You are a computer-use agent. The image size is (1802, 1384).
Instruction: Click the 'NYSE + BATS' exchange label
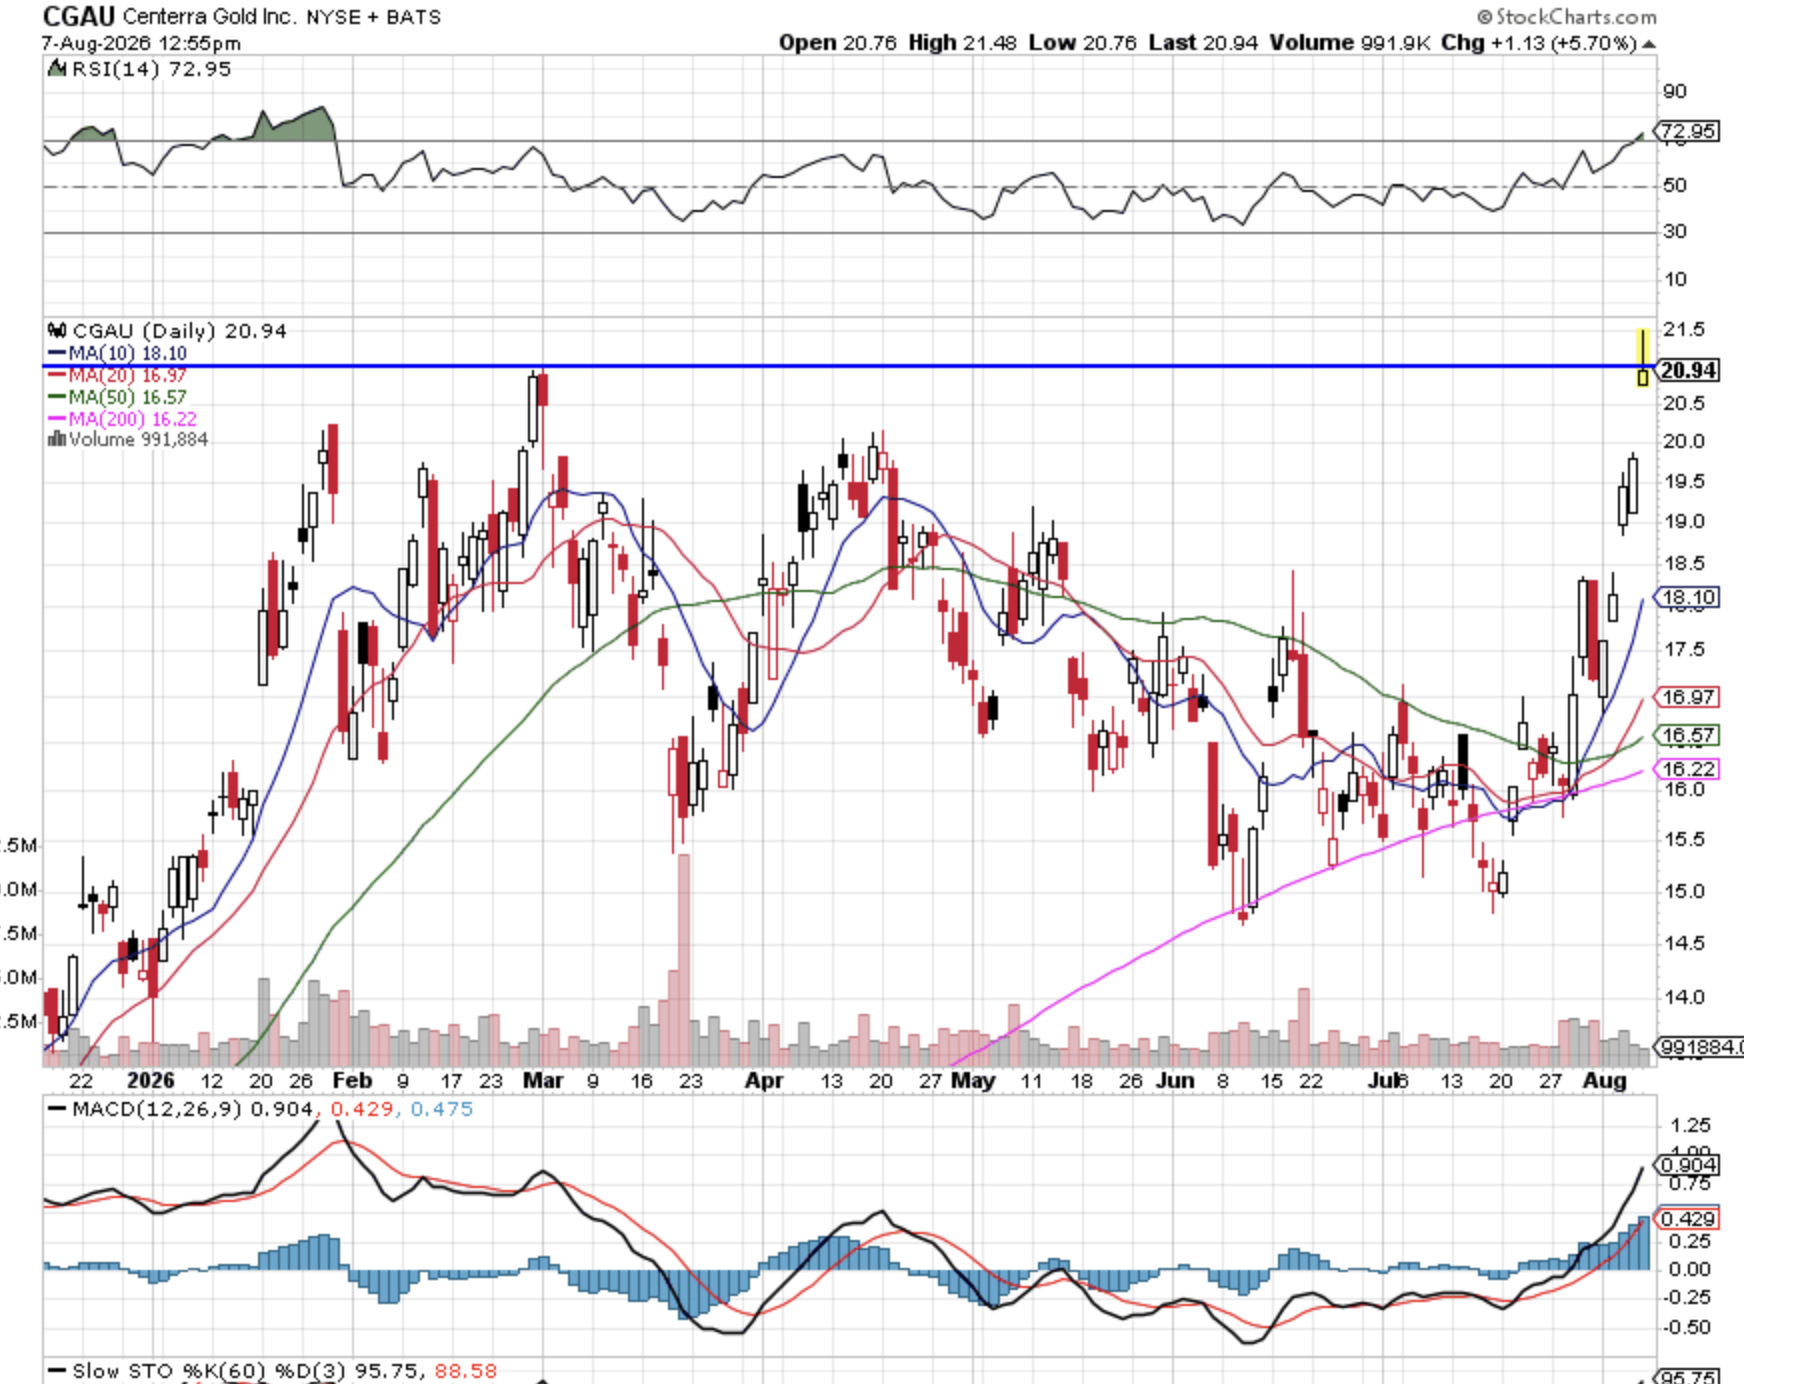tap(374, 17)
